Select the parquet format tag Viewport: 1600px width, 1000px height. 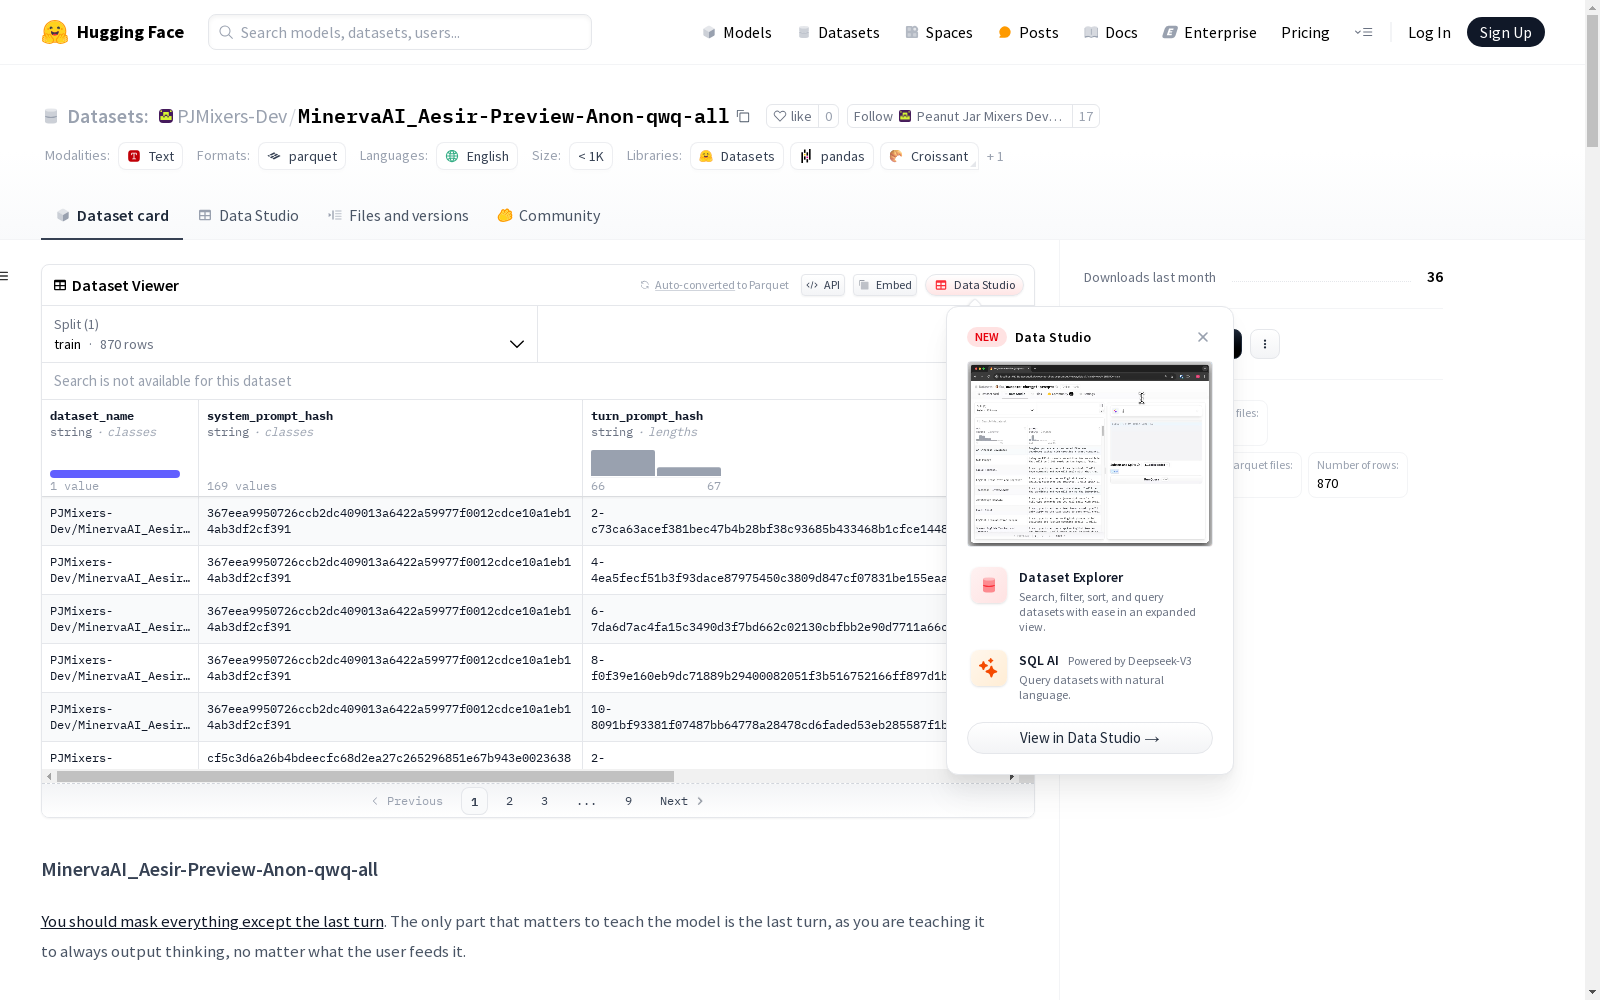302,156
